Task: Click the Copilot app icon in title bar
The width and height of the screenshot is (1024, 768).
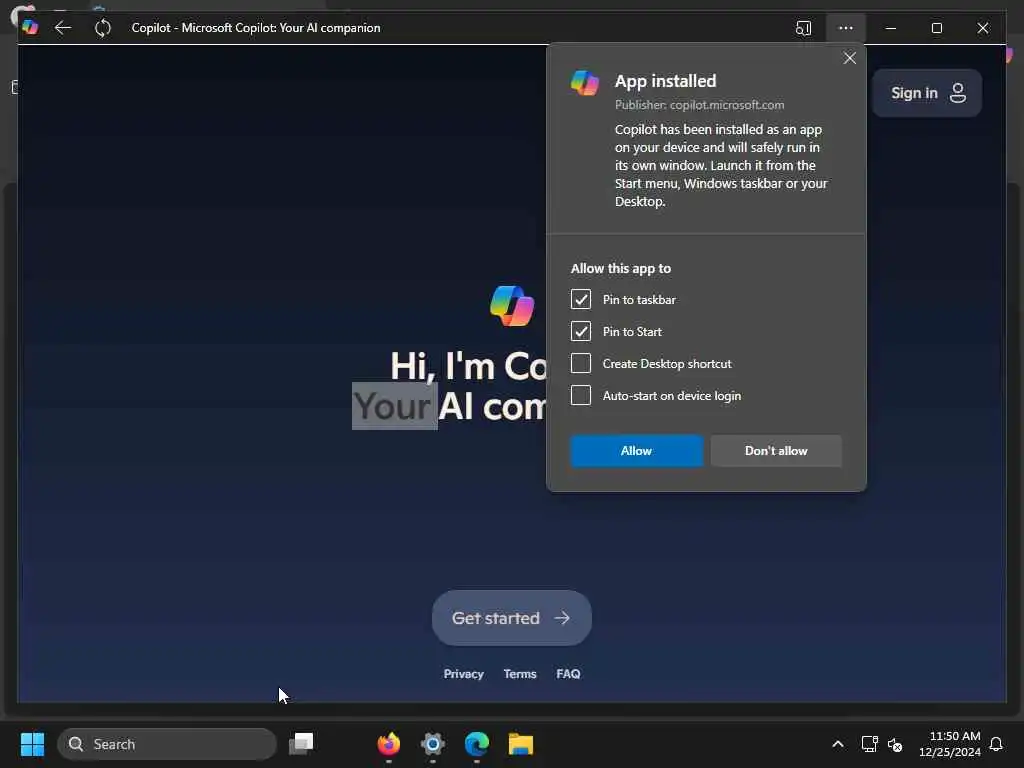Action: (30, 27)
